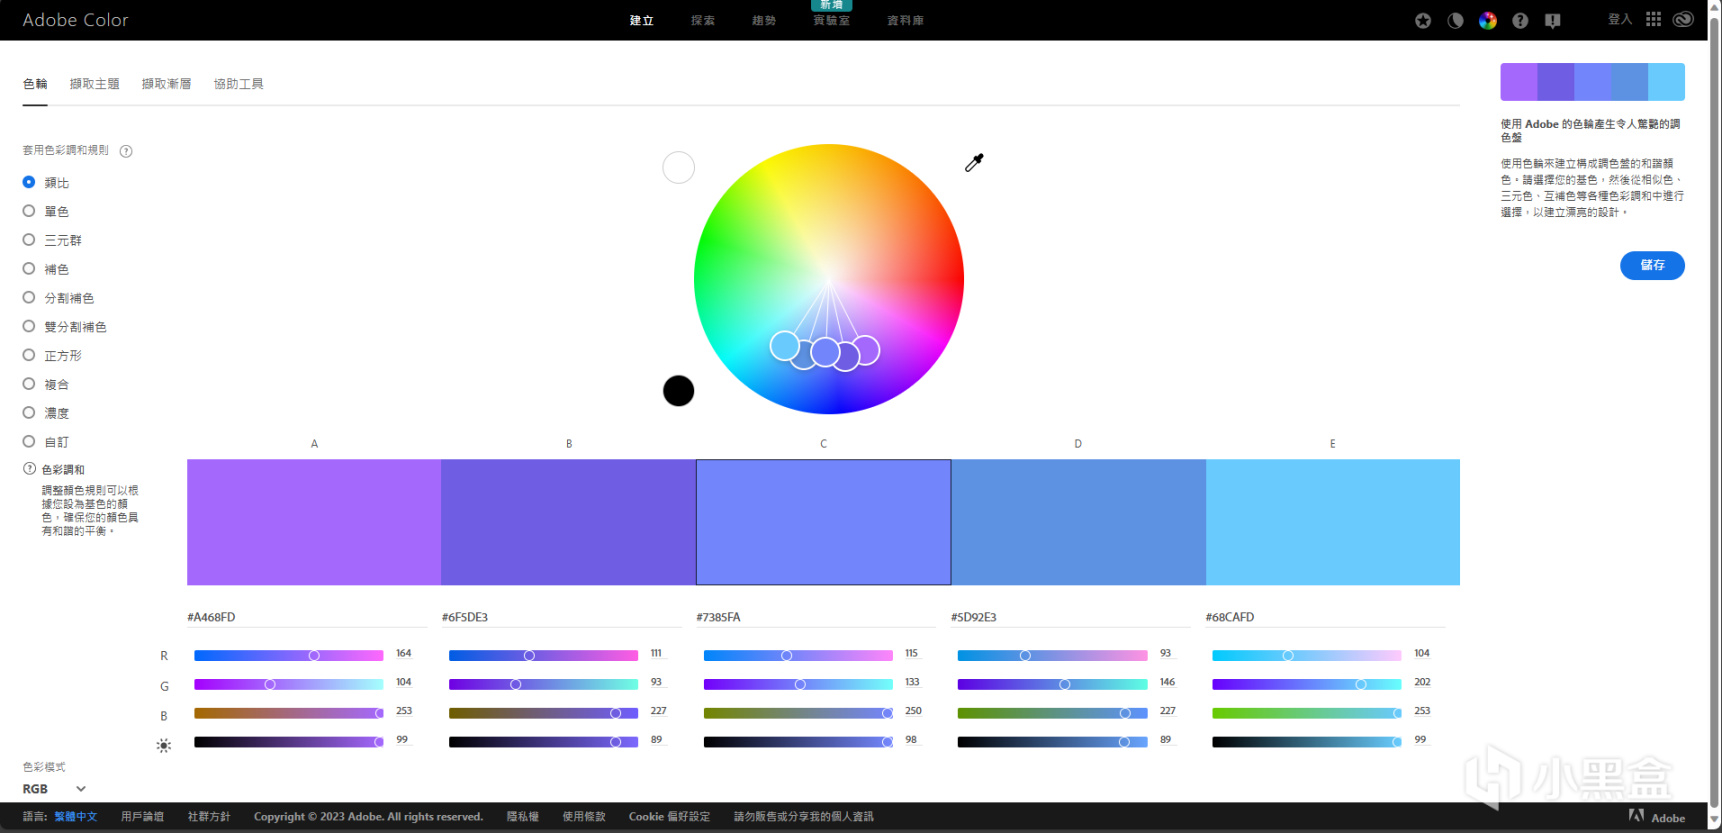Click the #5D92E3 hex input field
Screen dimensions: 1722x833
coord(1070,617)
